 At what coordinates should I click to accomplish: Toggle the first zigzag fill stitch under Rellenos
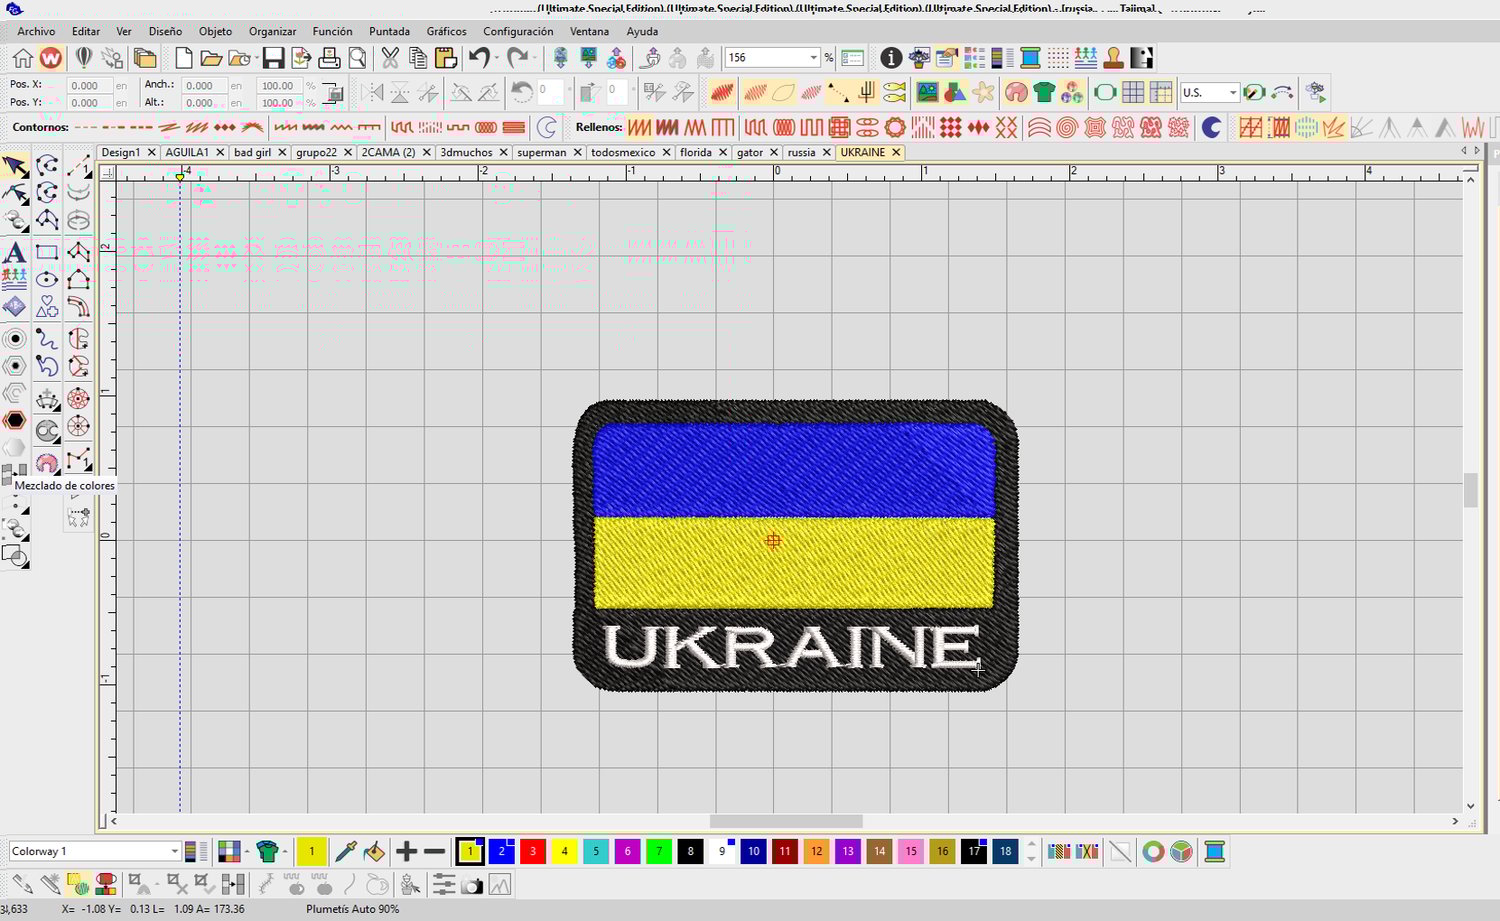639,127
